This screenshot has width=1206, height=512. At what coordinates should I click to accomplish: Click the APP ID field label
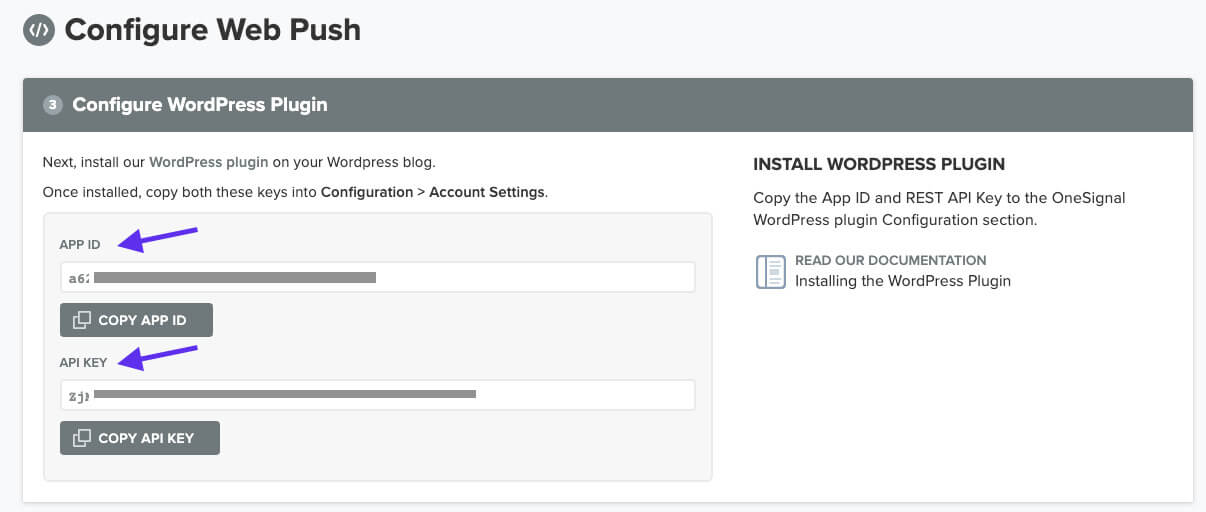pyautogui.click(x=80, y=244)
